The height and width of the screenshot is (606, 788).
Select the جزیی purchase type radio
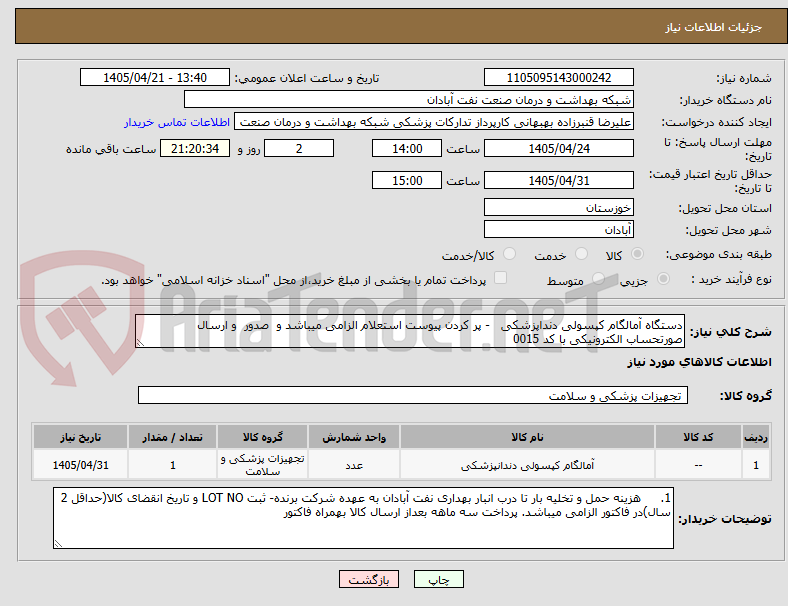click(x=663, y=279)
